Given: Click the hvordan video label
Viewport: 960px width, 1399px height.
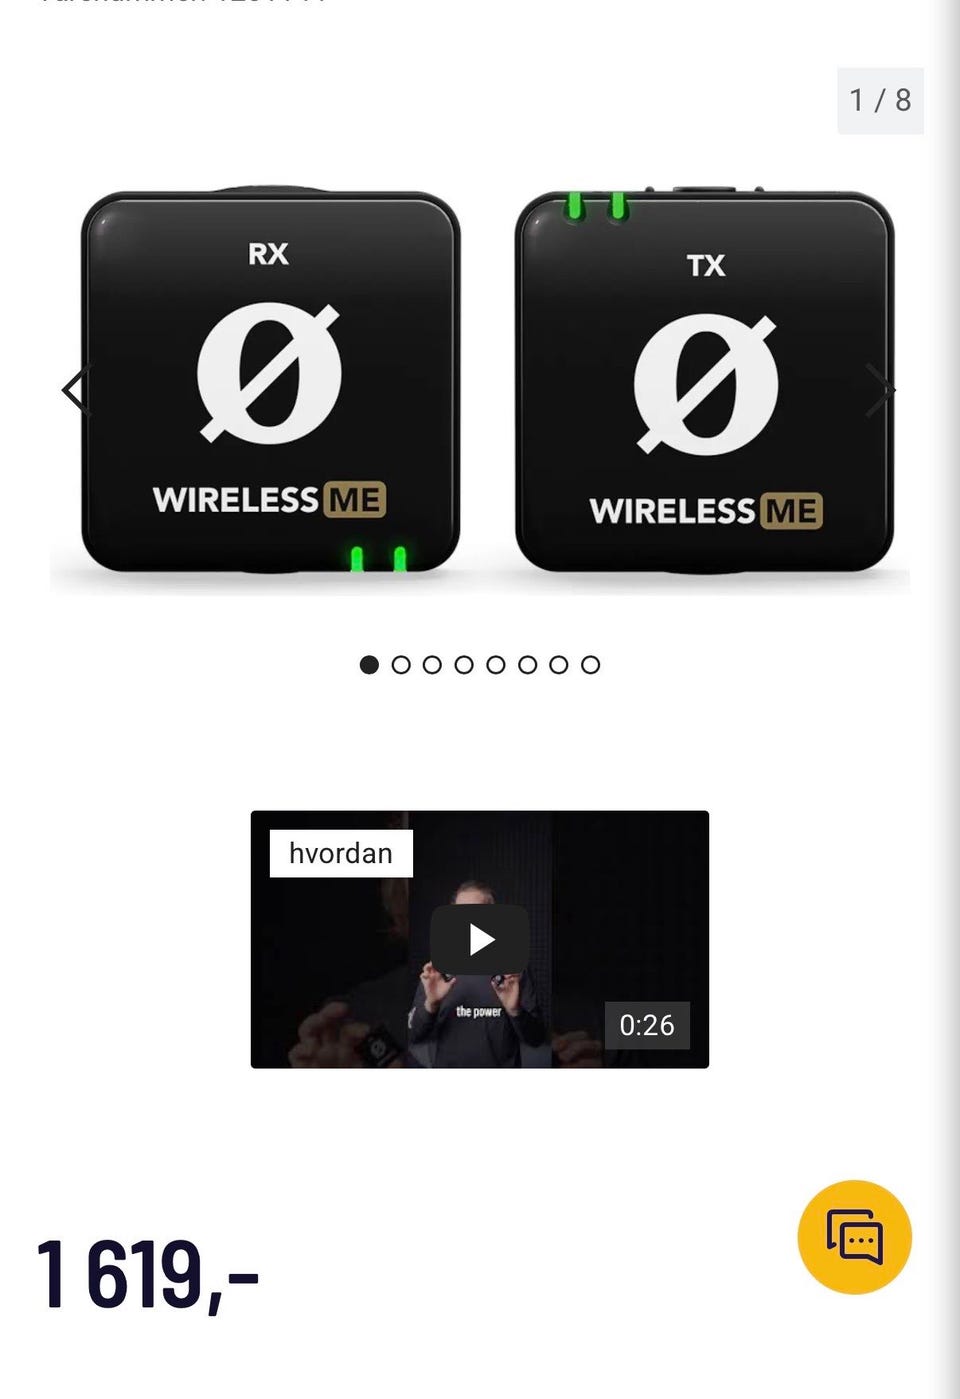Looking at the screenshot, I should [x=341, y=853].
